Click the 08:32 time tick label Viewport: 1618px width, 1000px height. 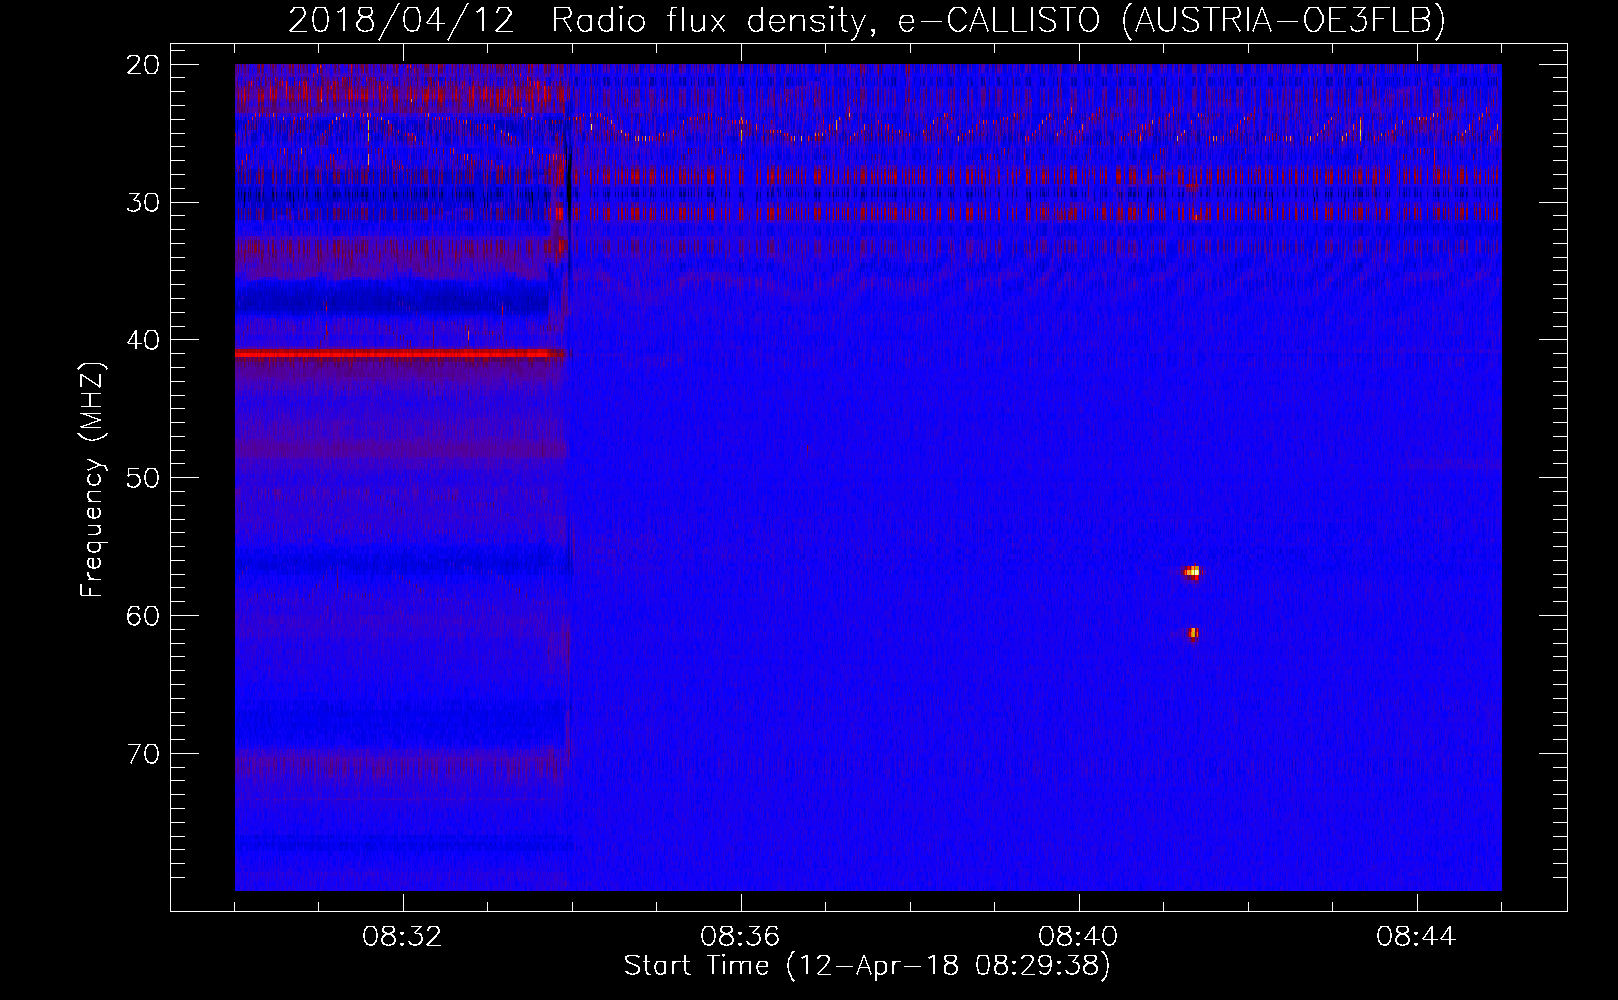pyautogui.click(x=402, y=937)
